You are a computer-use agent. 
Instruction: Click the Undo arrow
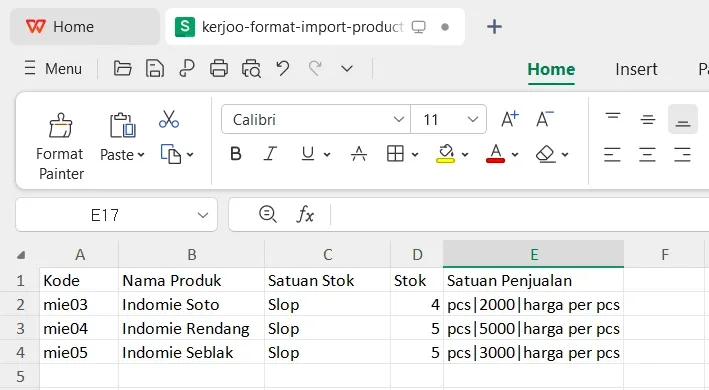pyautogui.click(x=283, y=69)
